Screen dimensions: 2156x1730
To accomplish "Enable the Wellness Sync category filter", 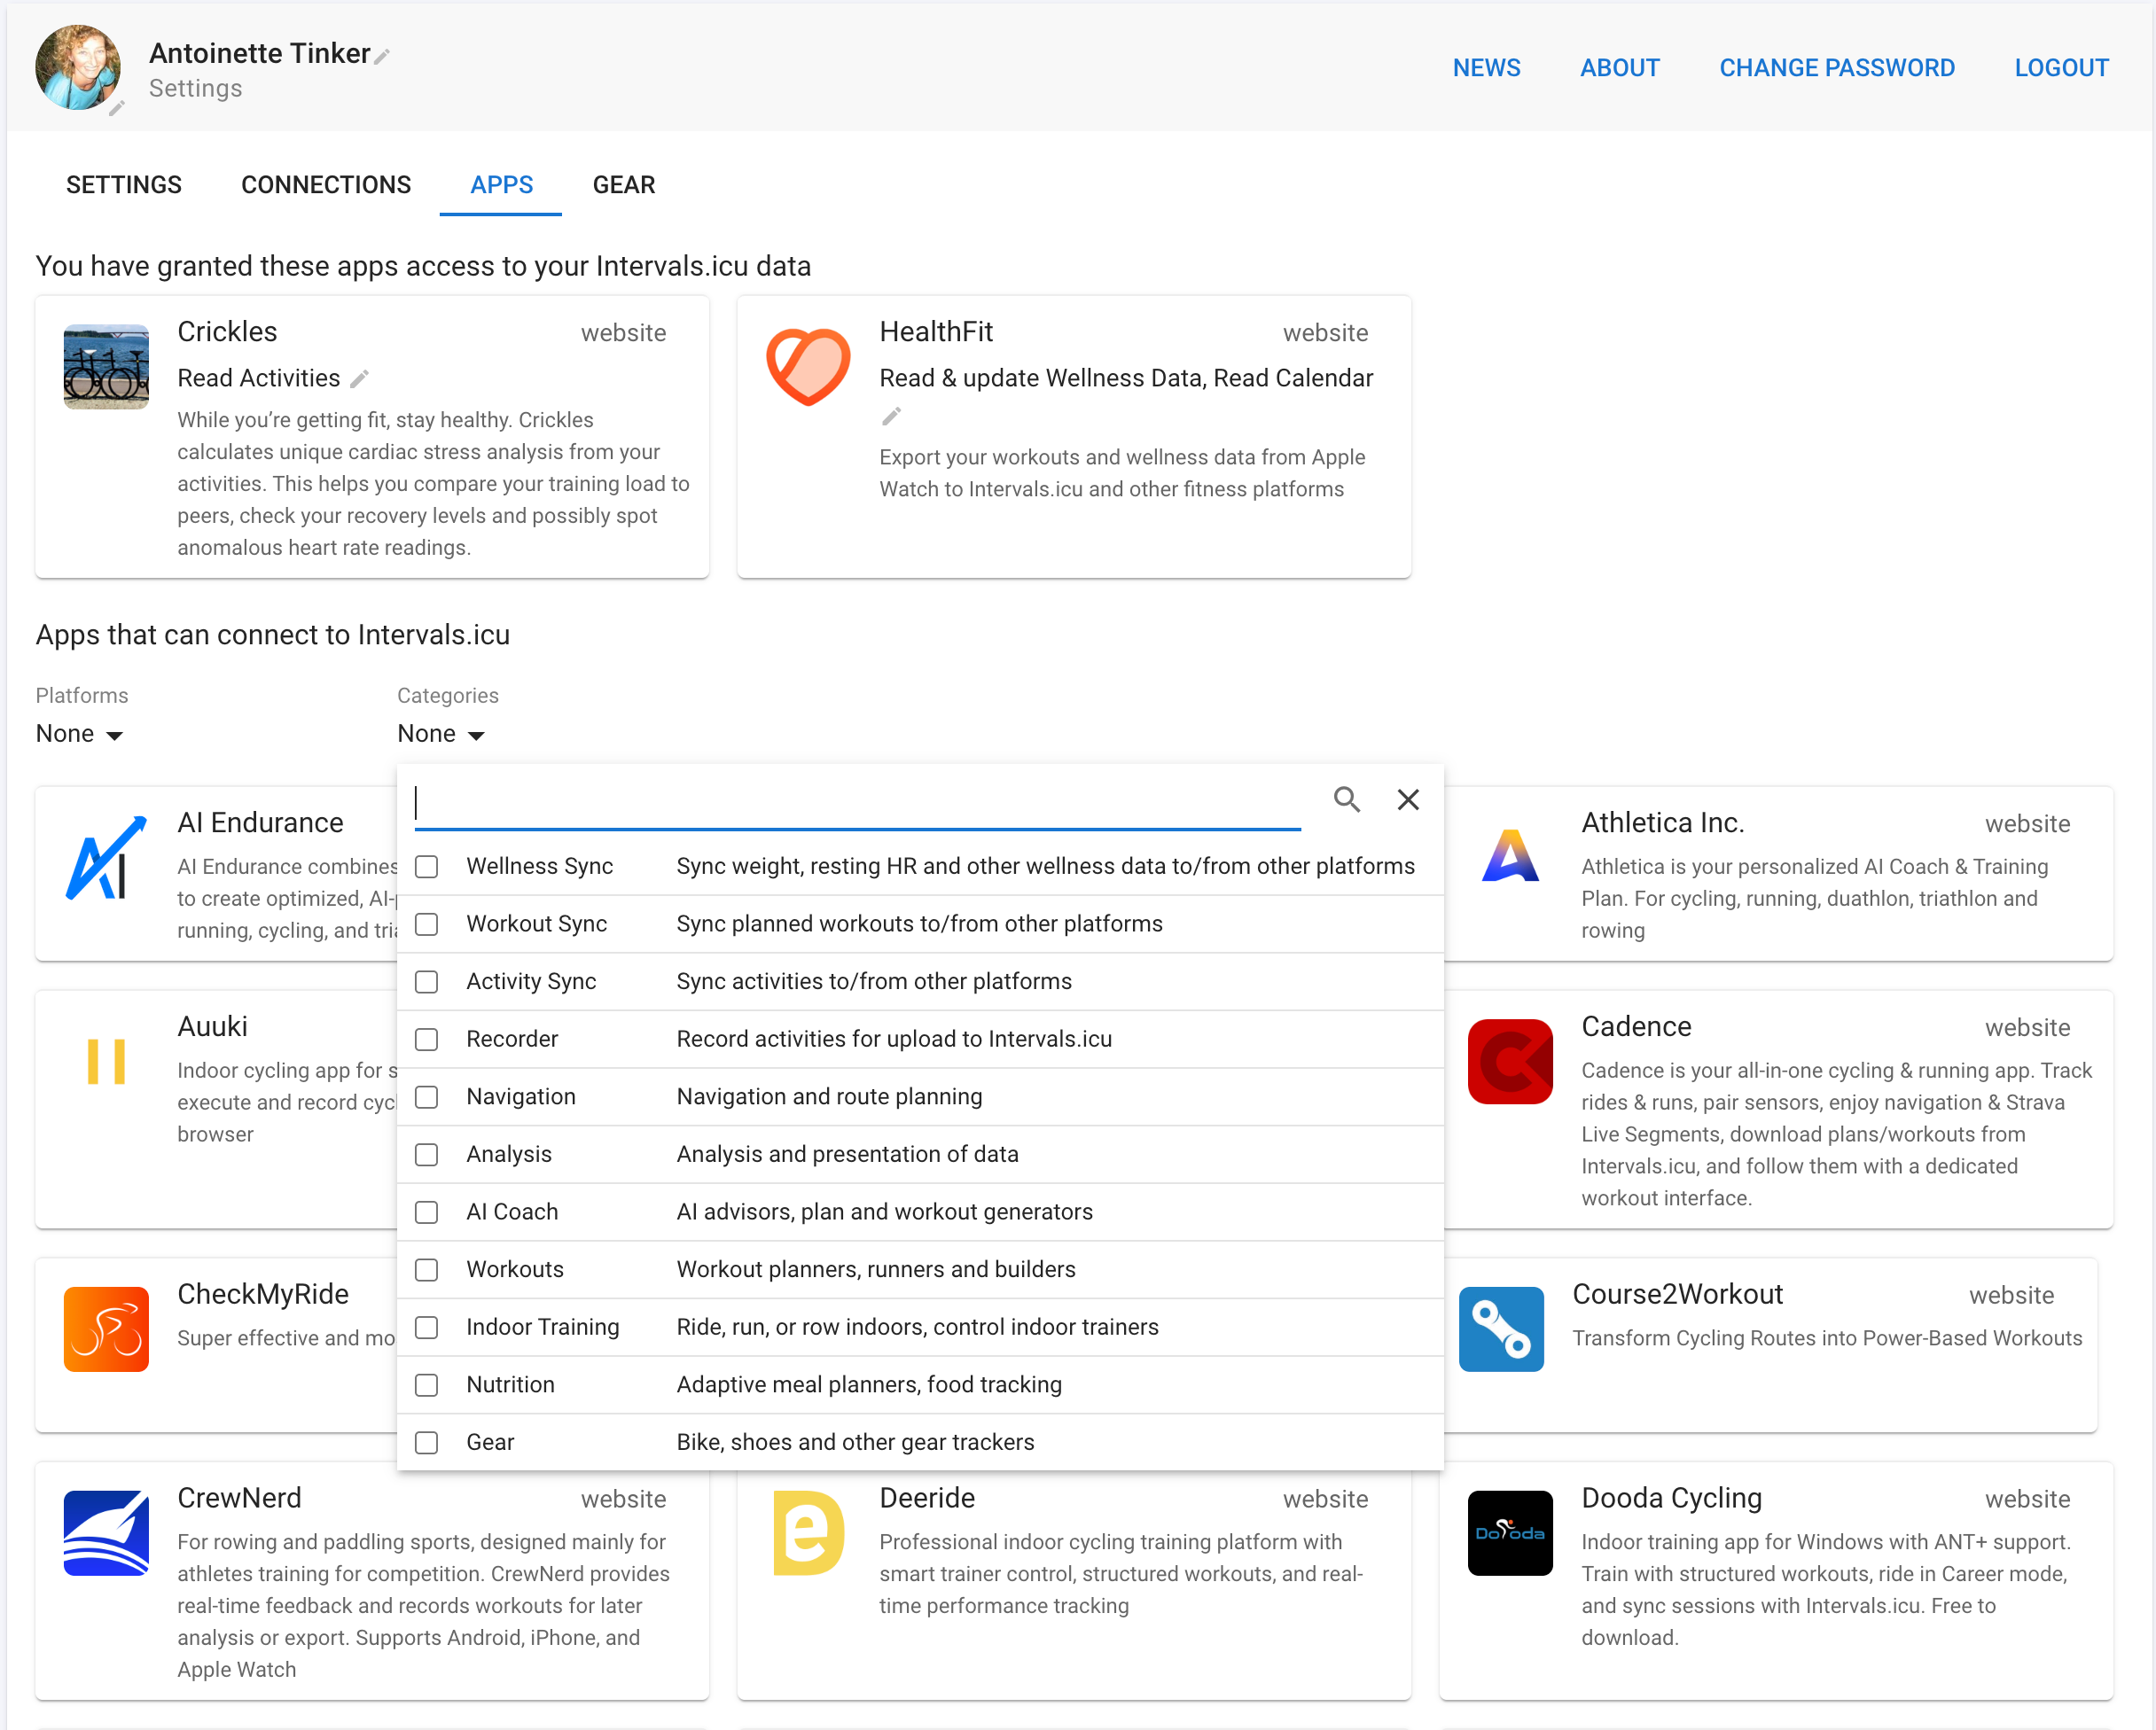I will tap(426, 867).
